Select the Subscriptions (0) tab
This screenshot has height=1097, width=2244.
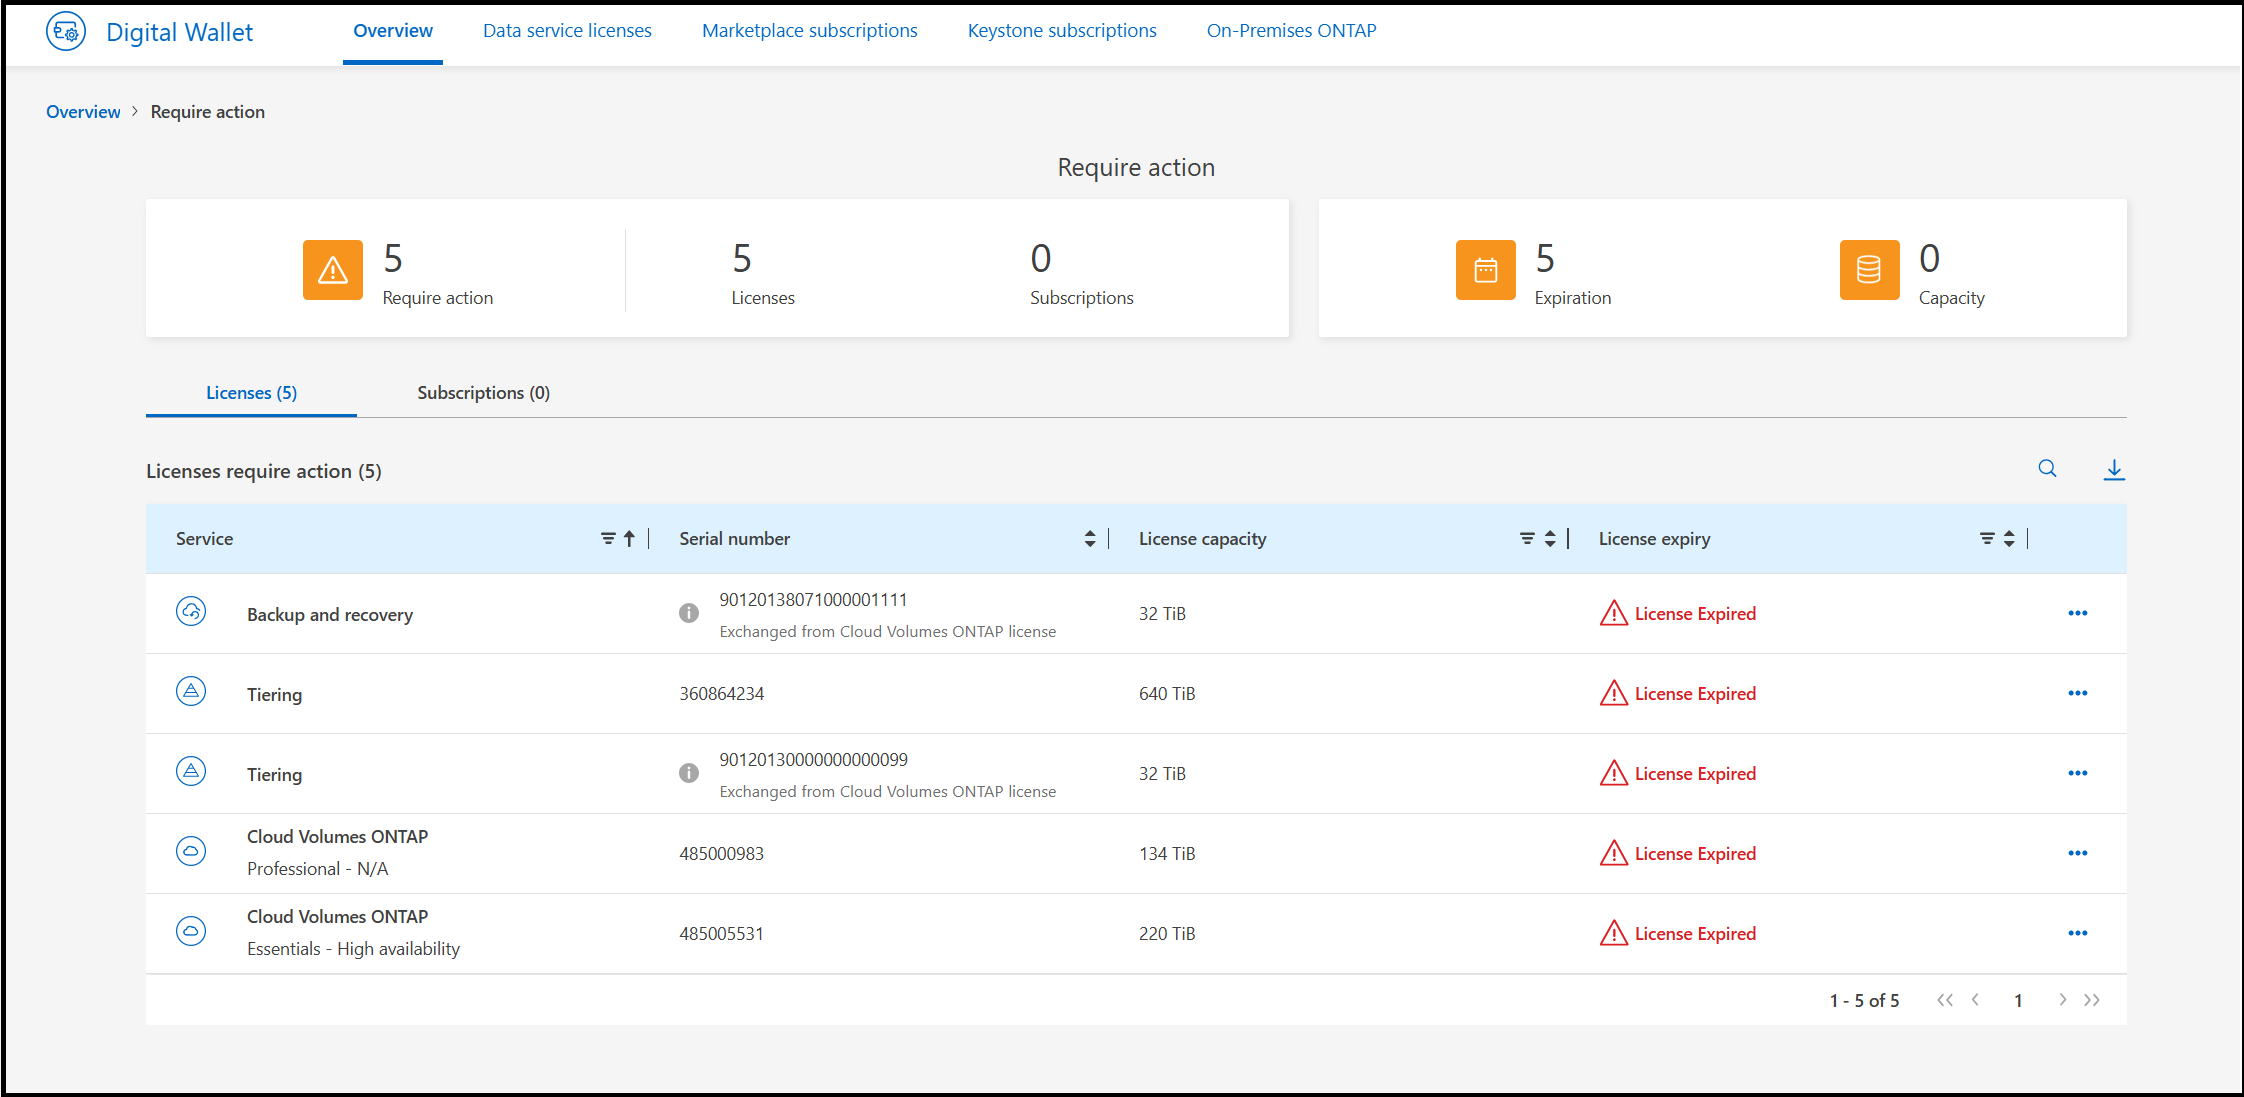(x=484, y=393)
